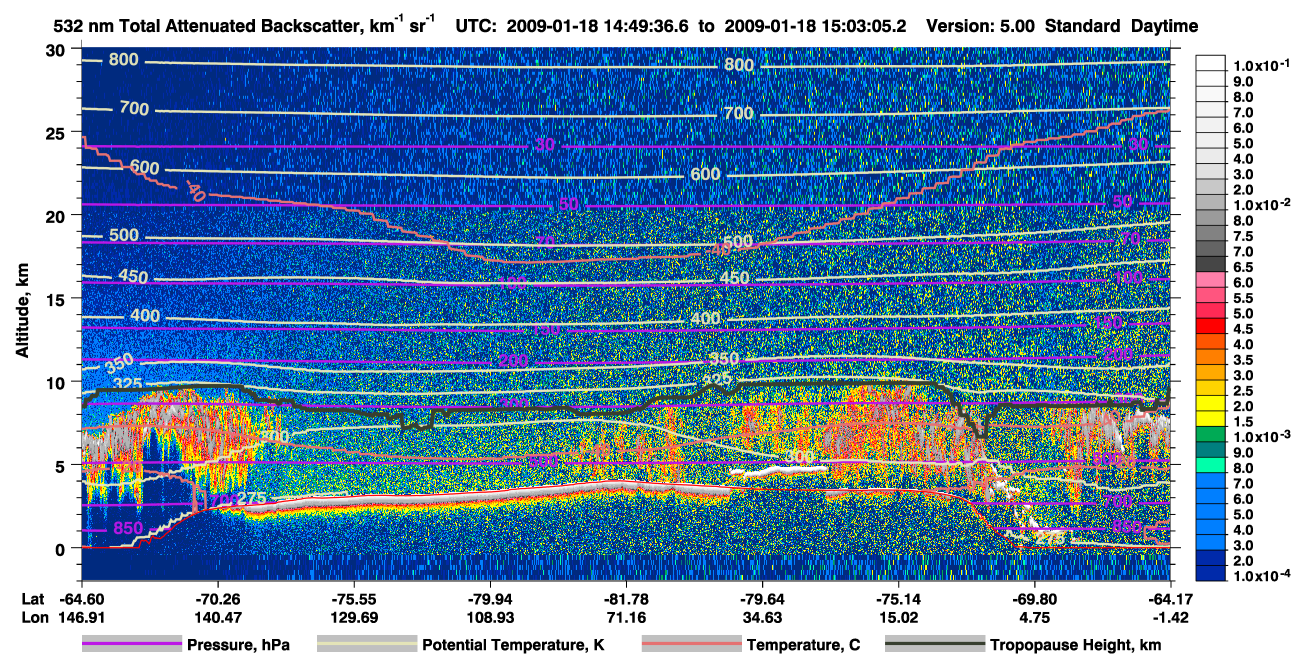
Task: Click latitude value '-70.26'
Action: pos(218,599)
